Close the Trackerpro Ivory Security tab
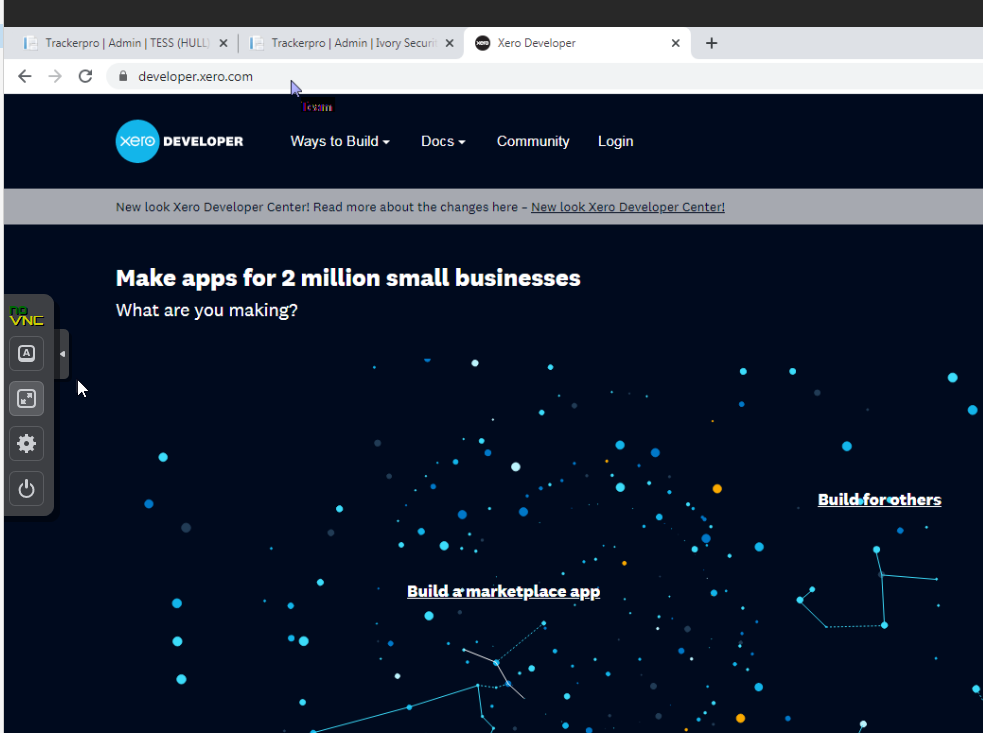The height and width of the screenshot is (733, 983). click(x=449, y=43)
